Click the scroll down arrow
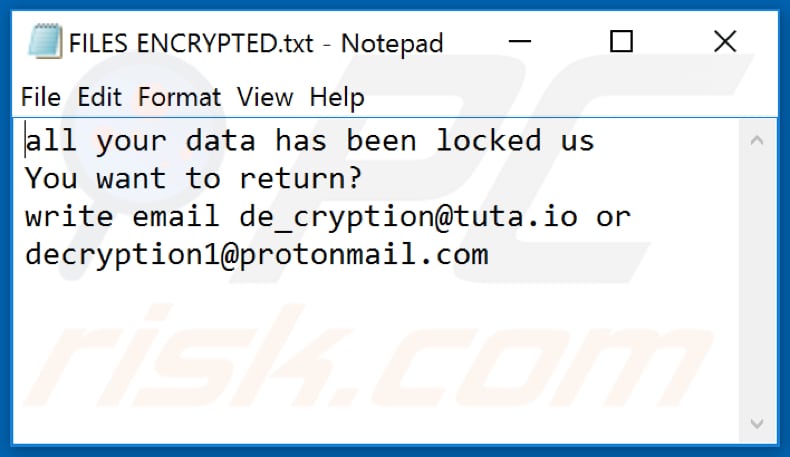The height and width of the screenshot is (457, 790). tap(756, 422)
